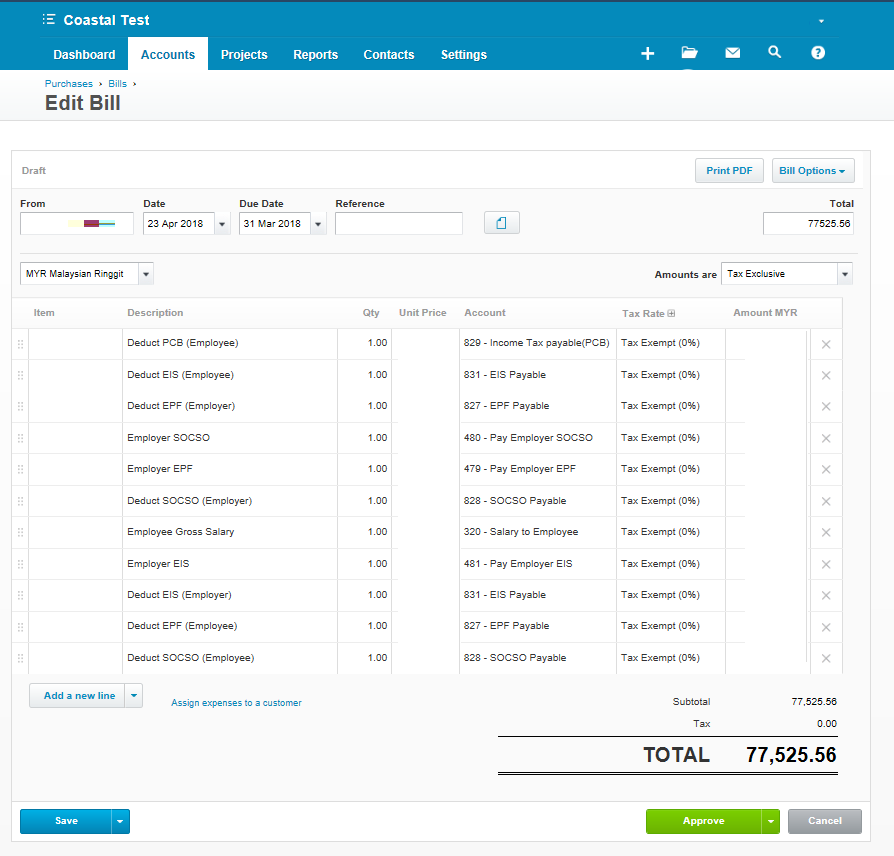The width and height of the screenshot is (894, 856).
Task: Click account cell 481 - Pay Employer EIS
Action: point(538,564)
